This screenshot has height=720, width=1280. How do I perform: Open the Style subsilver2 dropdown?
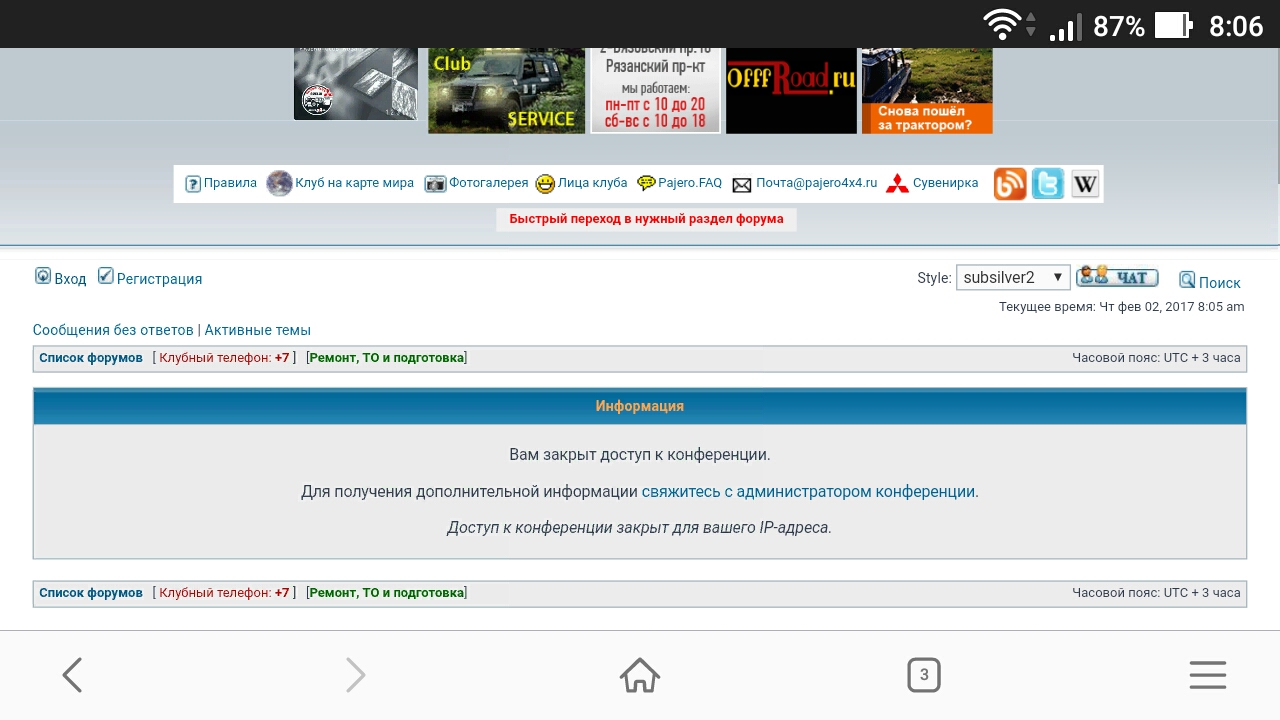tap(1012, 278)
